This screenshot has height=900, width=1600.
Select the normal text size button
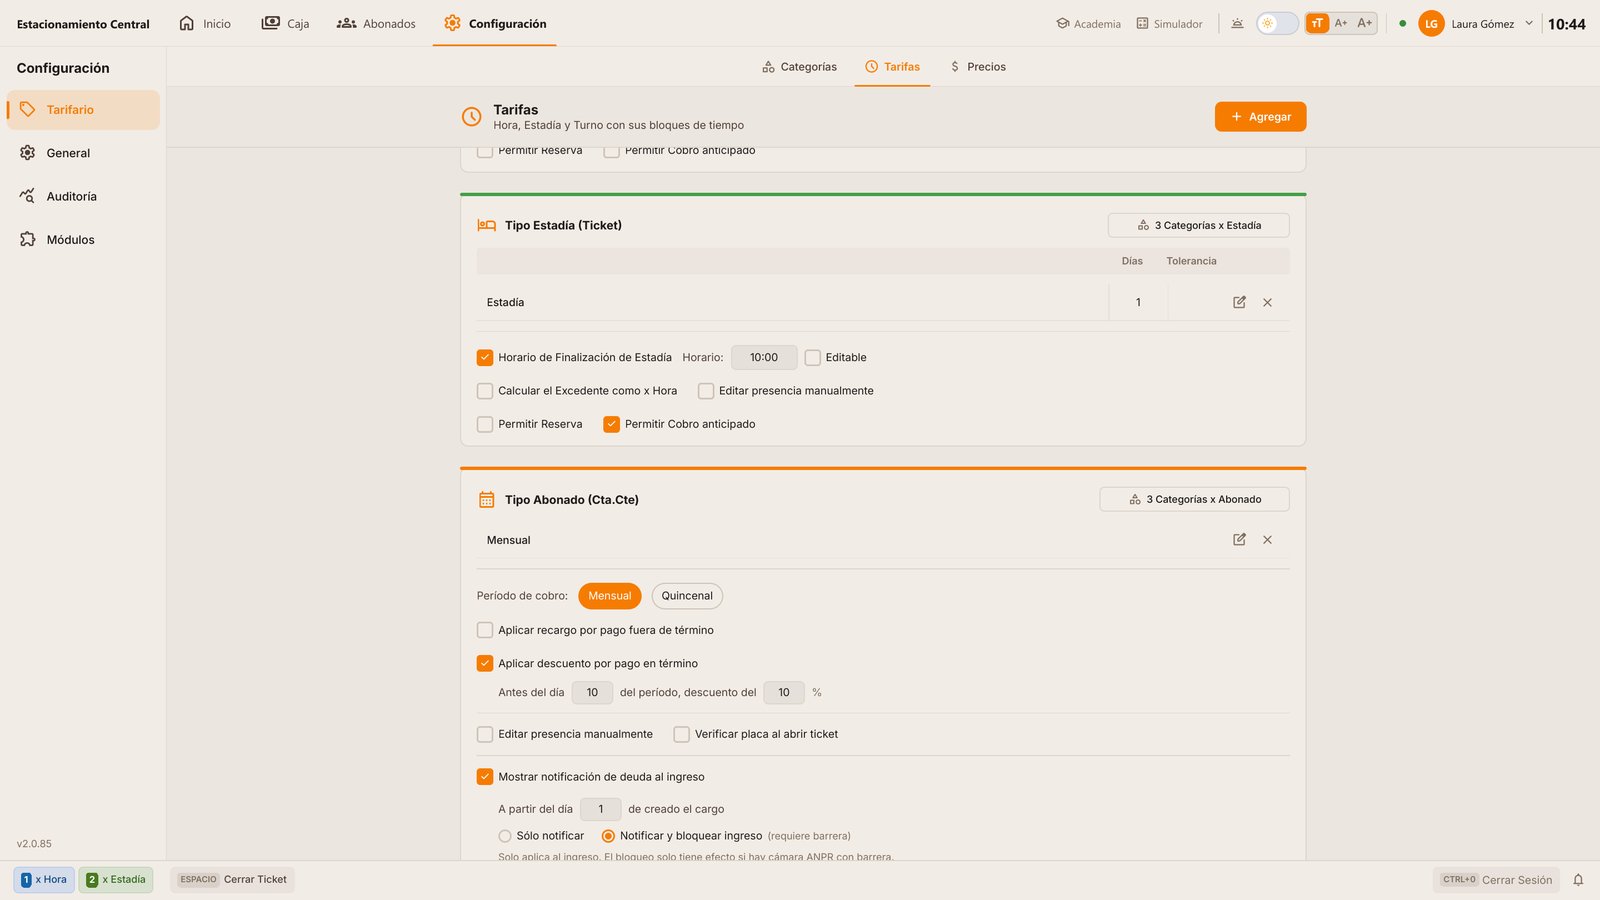tap(1317, 23)
